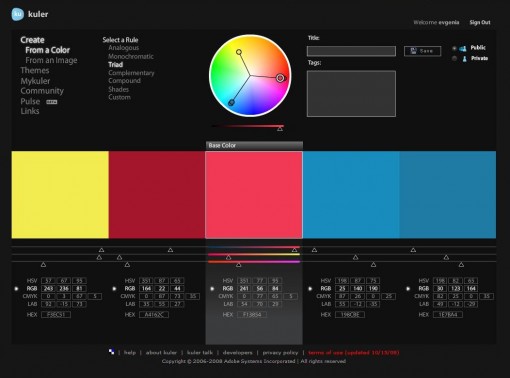Click the Title input field
This screenshot has width=510, height=378.
point(351,51)
